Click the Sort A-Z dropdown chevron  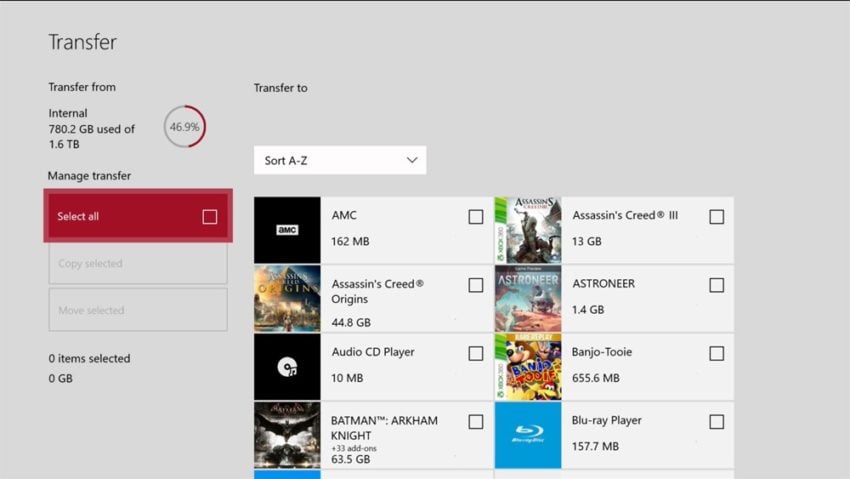(x=412, y=160)
